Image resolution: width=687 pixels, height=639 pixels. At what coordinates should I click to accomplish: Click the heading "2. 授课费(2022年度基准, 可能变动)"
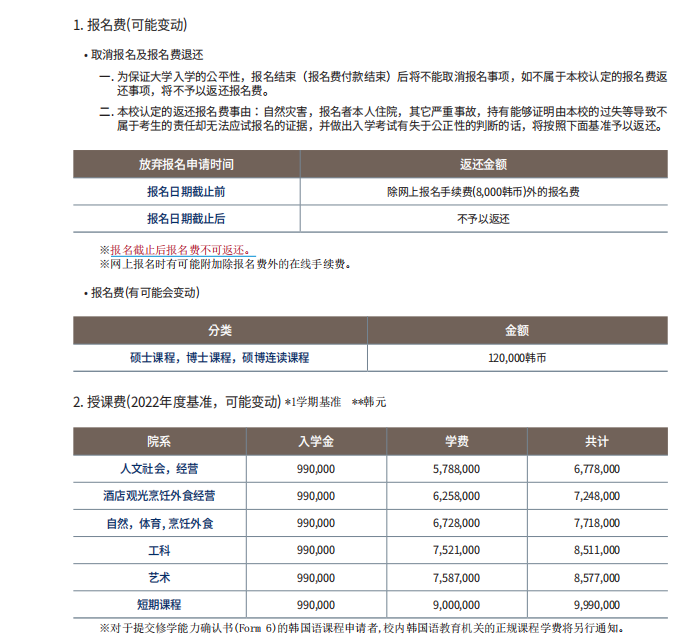point(177,401)
